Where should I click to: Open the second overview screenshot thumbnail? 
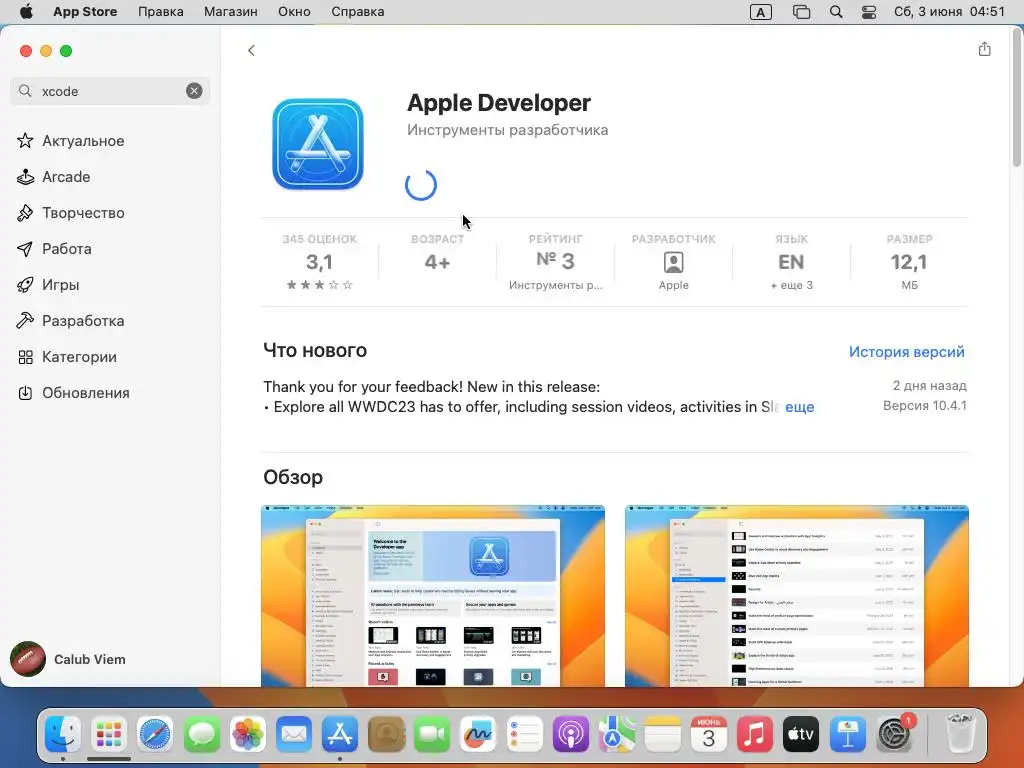click(797, 596)
